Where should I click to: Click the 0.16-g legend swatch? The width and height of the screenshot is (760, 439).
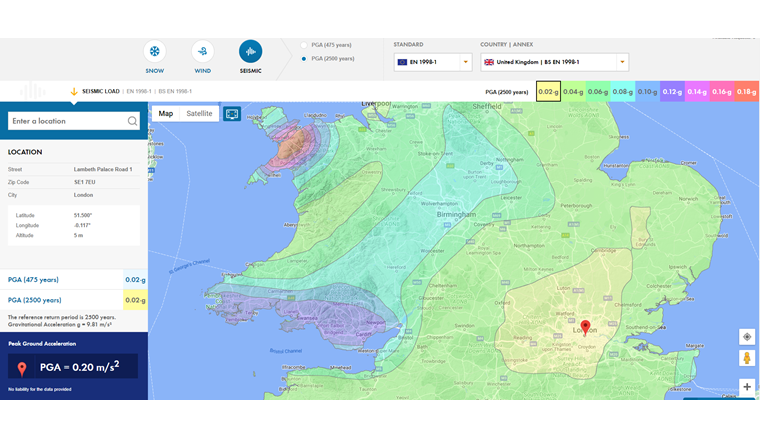pyautogui.click(x=722, y=92)
